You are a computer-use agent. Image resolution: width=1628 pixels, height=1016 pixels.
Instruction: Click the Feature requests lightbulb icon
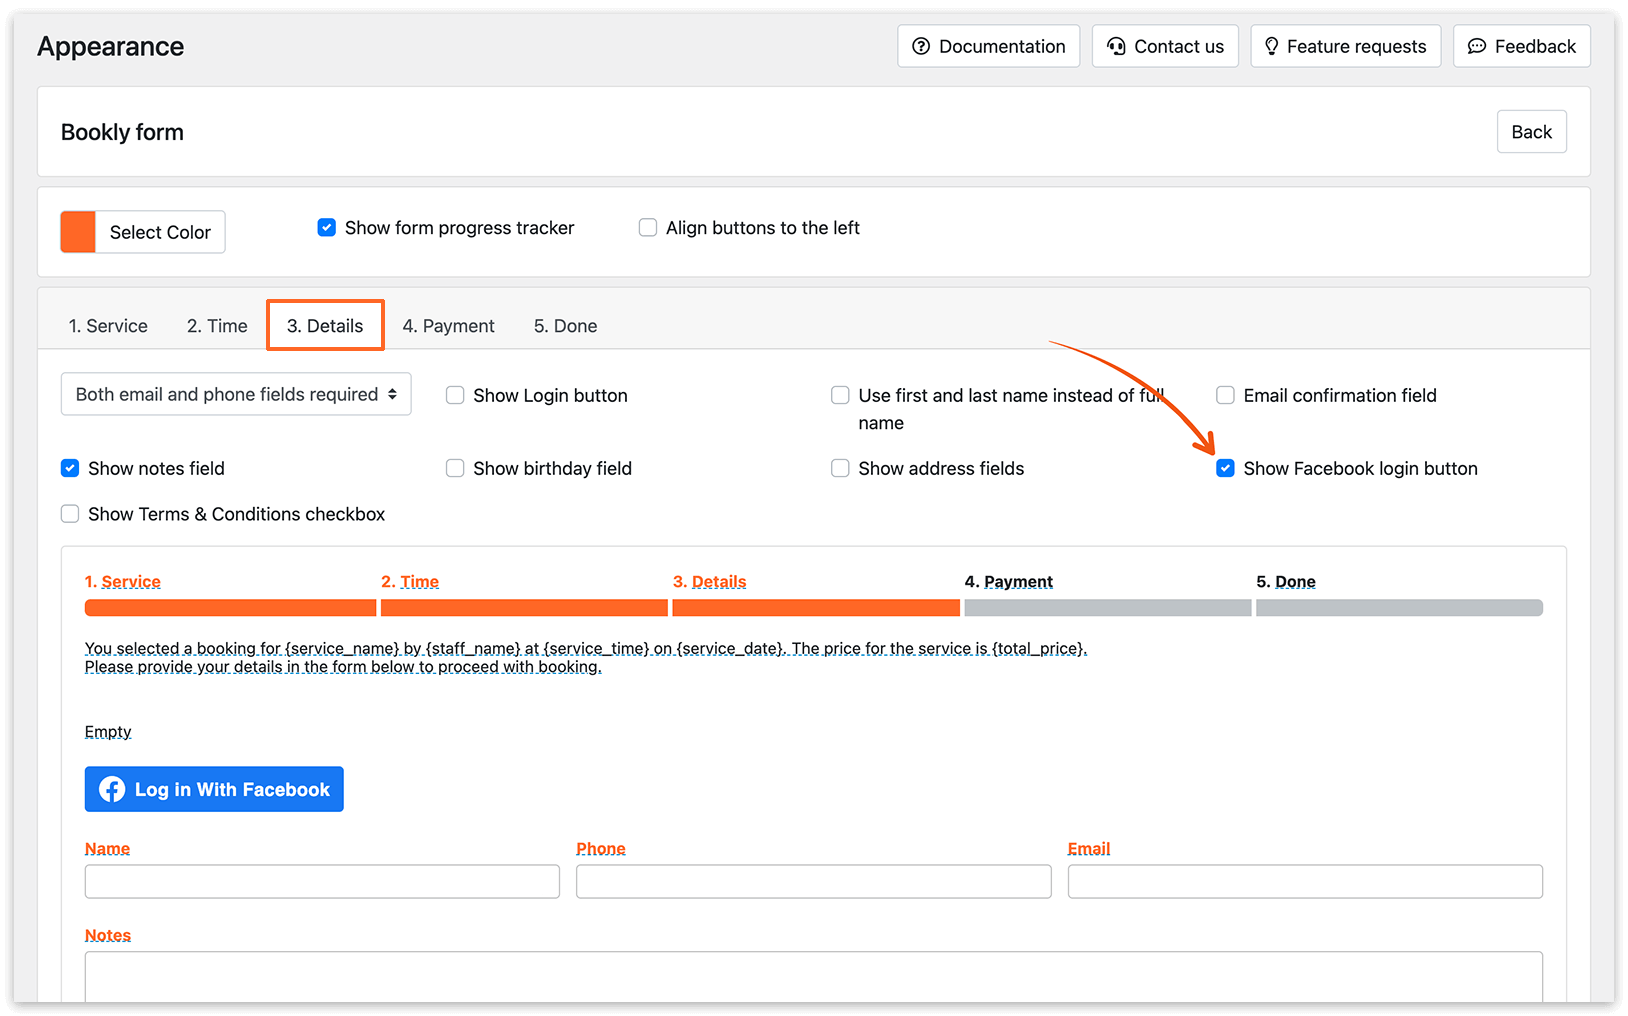pyautogui.click(x=1271, y=46)
